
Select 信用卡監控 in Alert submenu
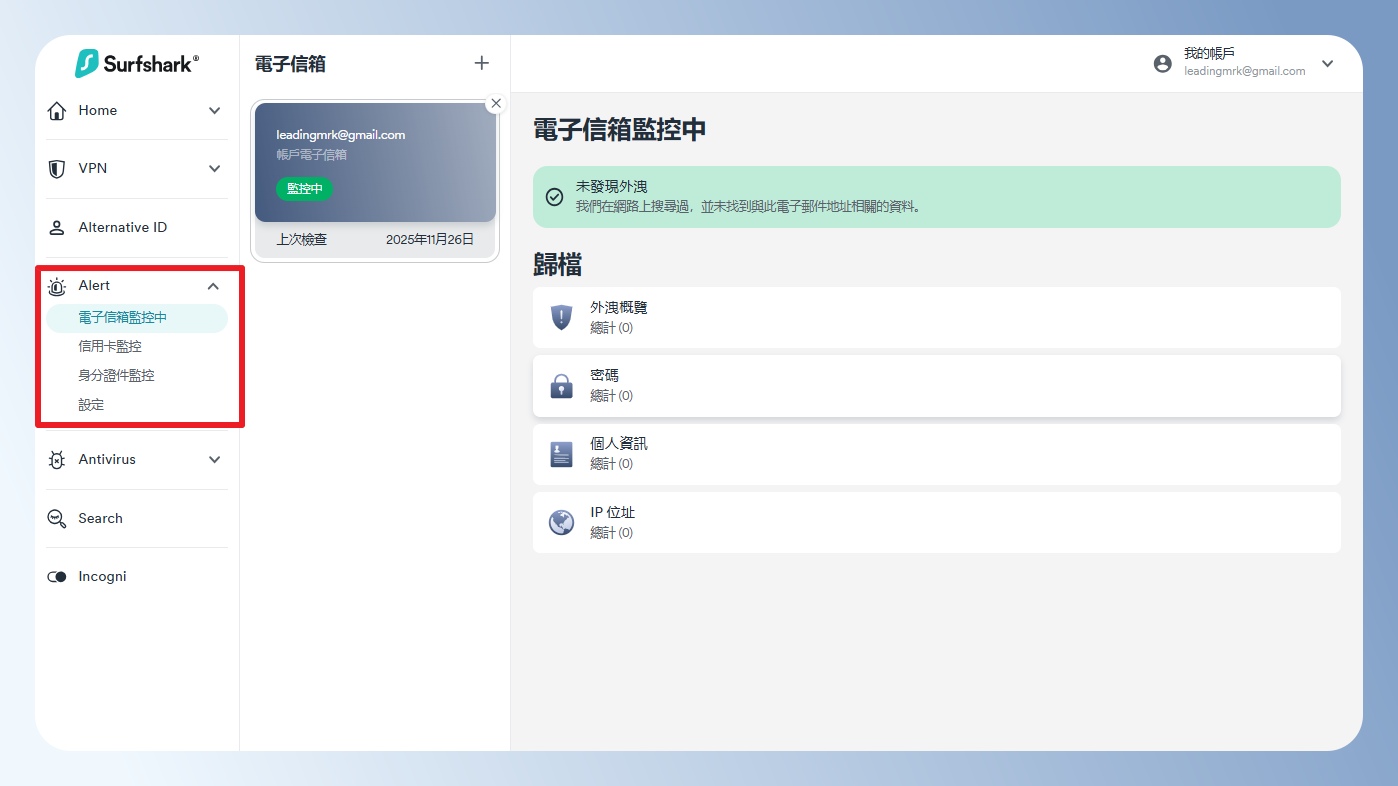(110, 347)
